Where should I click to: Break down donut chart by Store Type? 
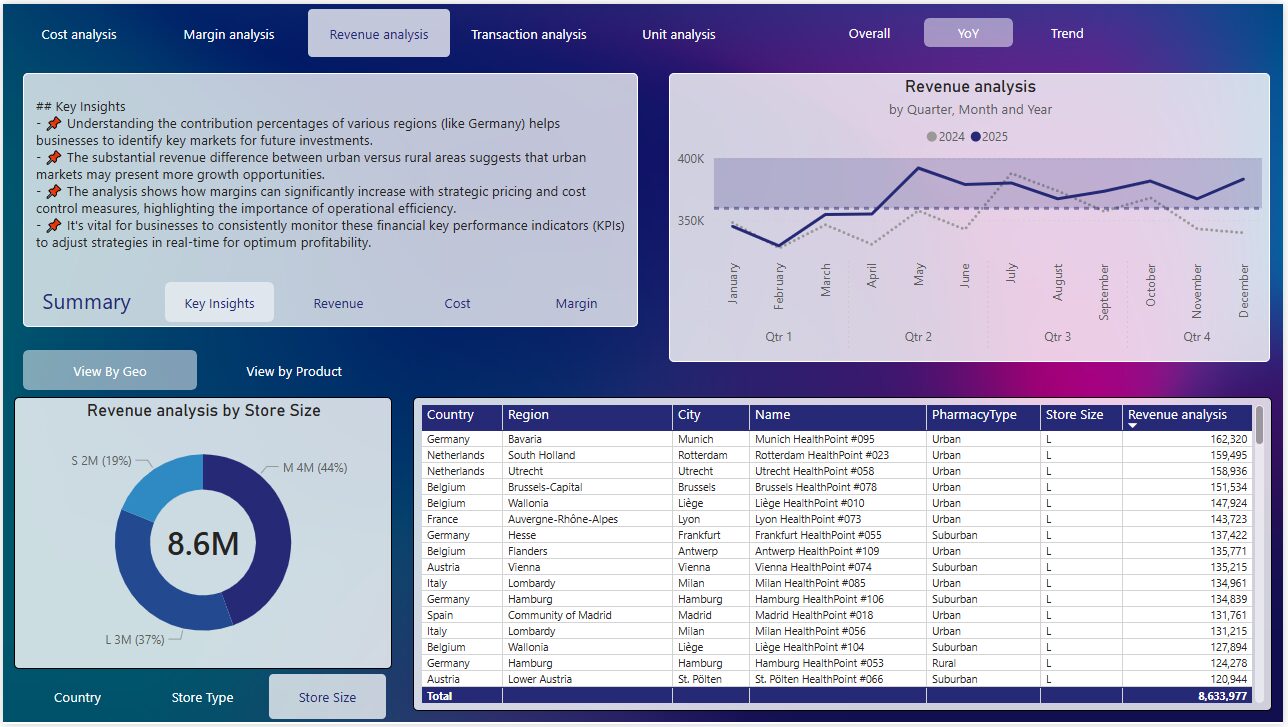coord(202,697)
